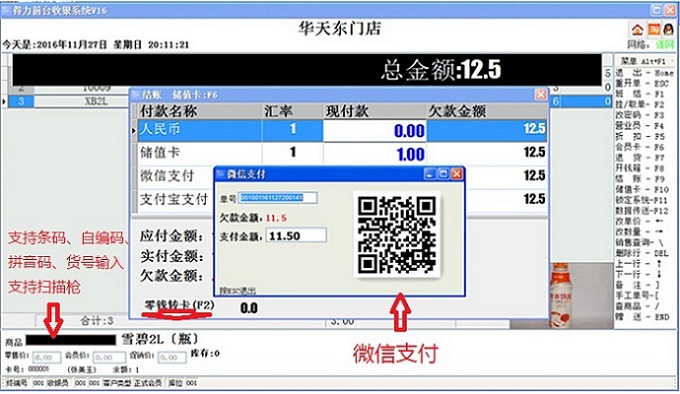The height and width of the screenshot is (394, 680).
Task: Click the 总金额:12.5 display
Action: [x=441, y=70]
